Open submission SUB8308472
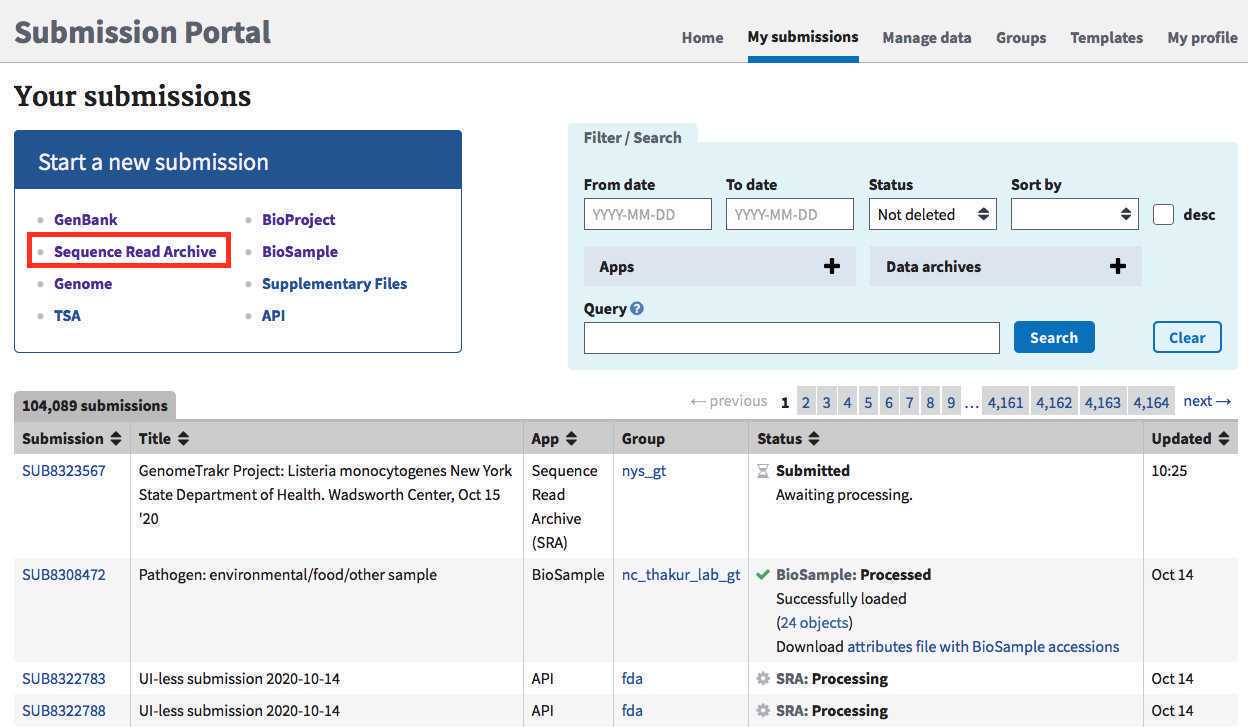Viewport: 1248px width, 727px height. pos(64,574)
